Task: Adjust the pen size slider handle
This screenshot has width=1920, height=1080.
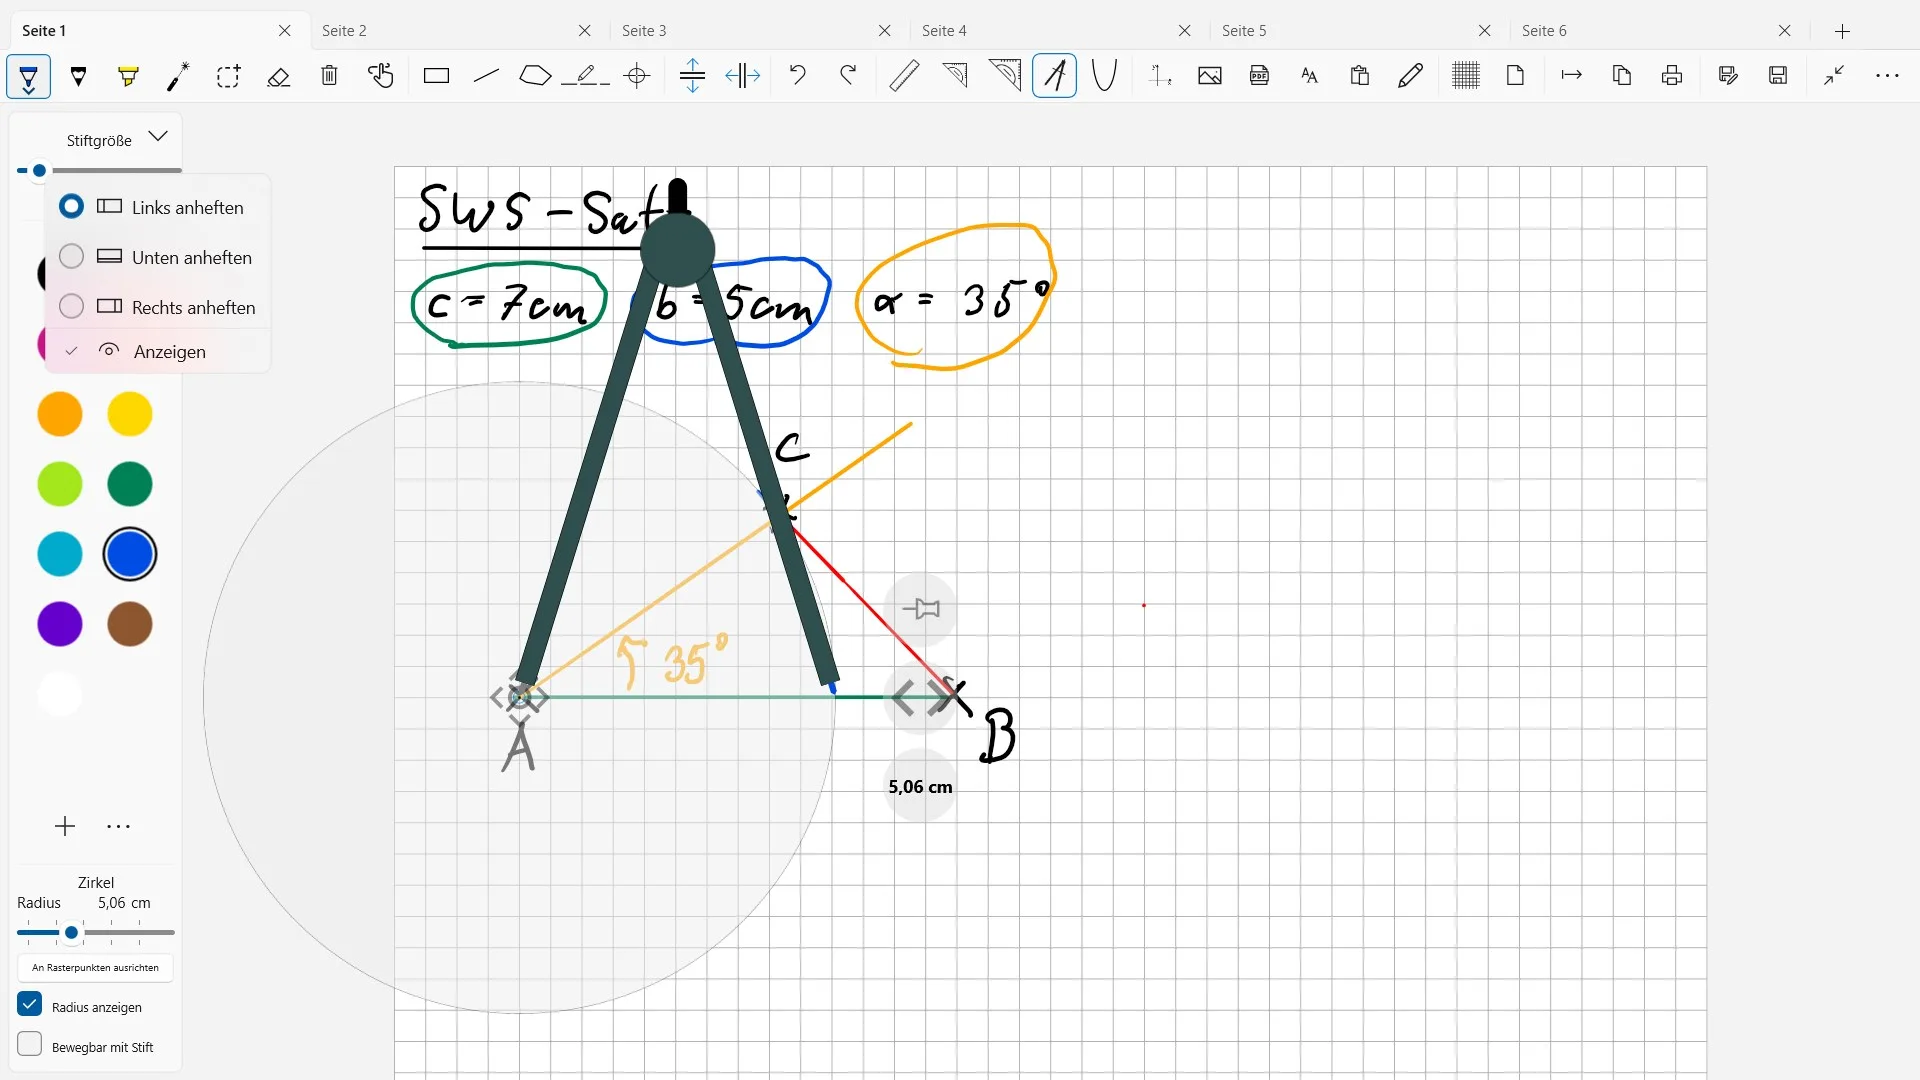Action: (x=39, y=171)
